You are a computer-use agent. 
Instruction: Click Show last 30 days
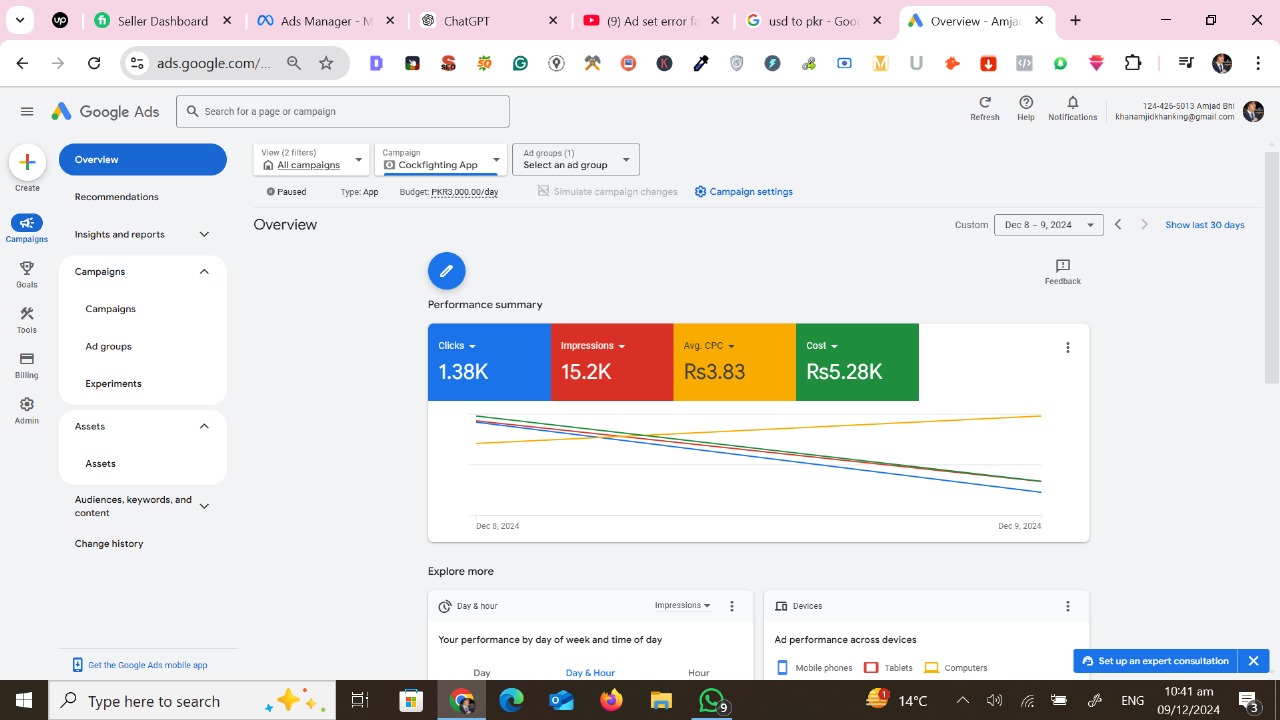coord(1204,225)
